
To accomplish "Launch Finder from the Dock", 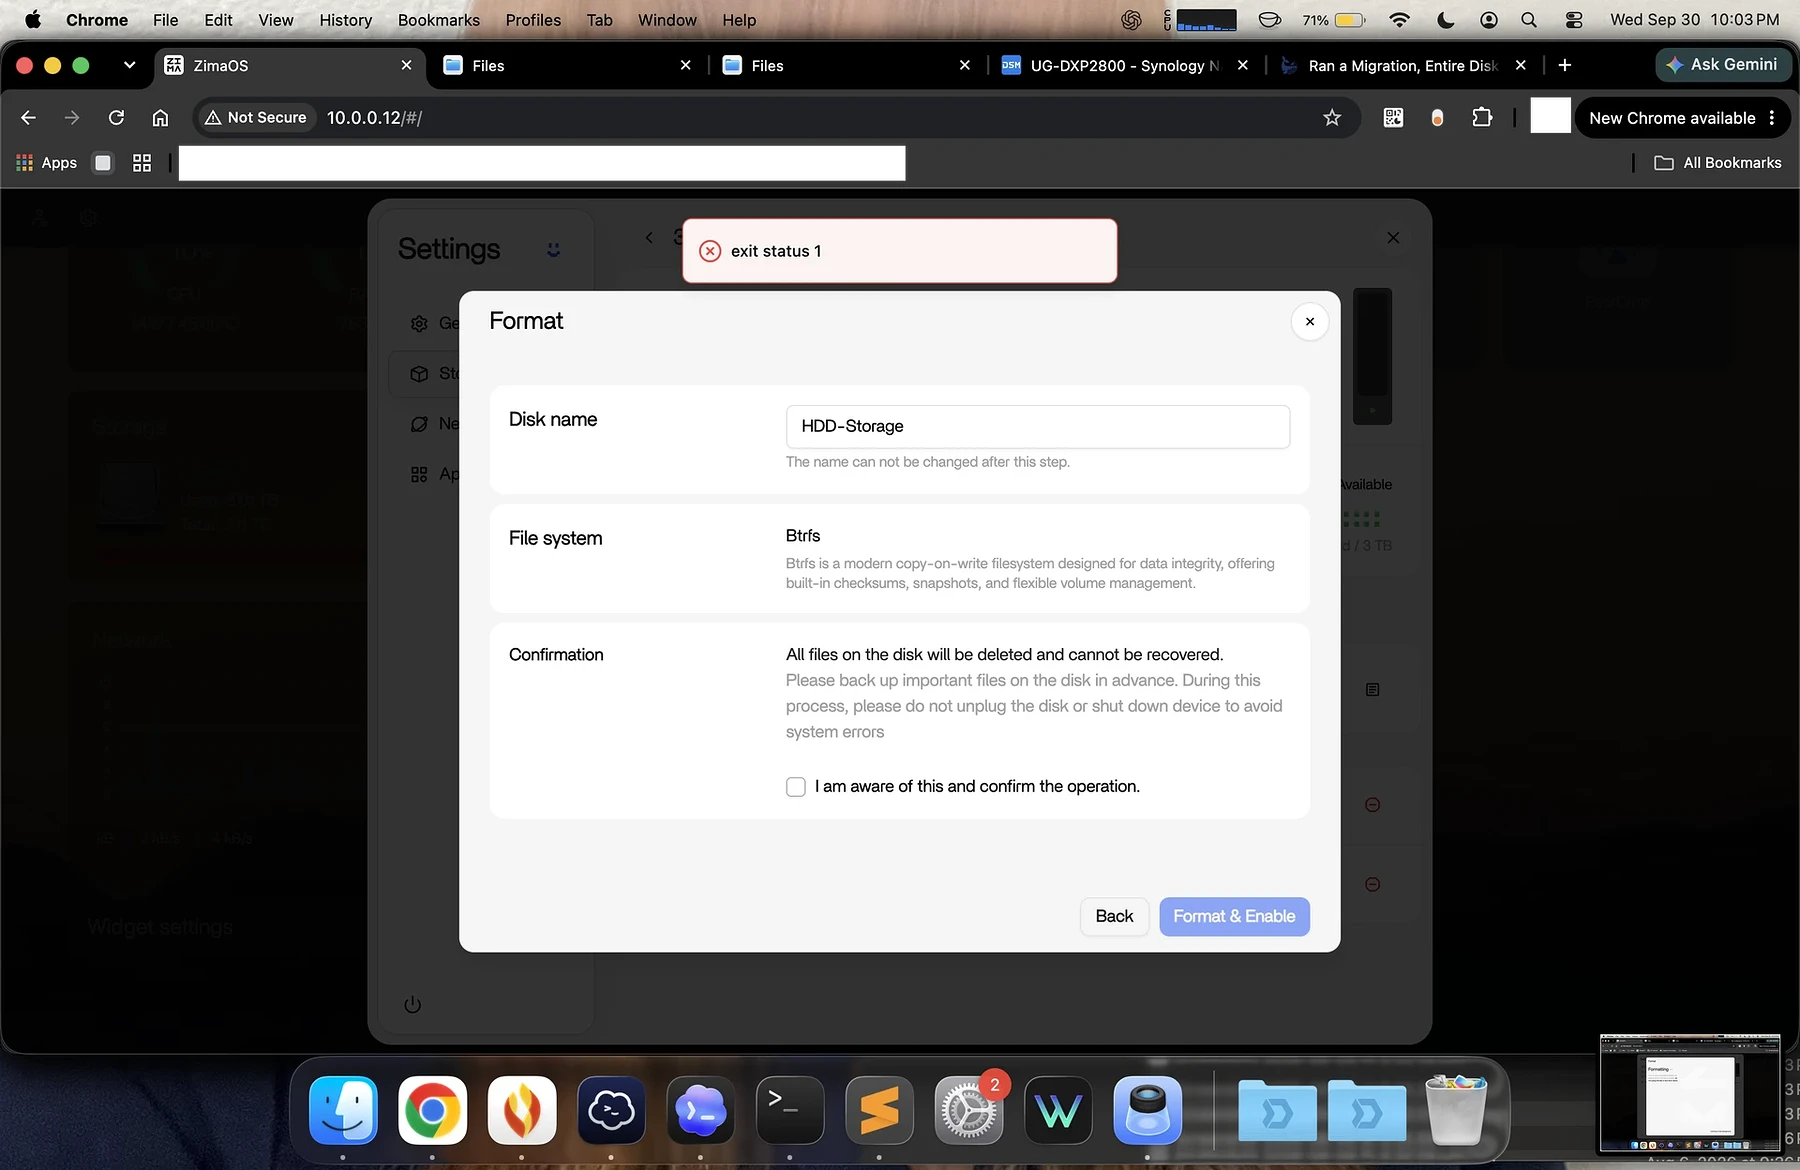I will pos(343,1110).
